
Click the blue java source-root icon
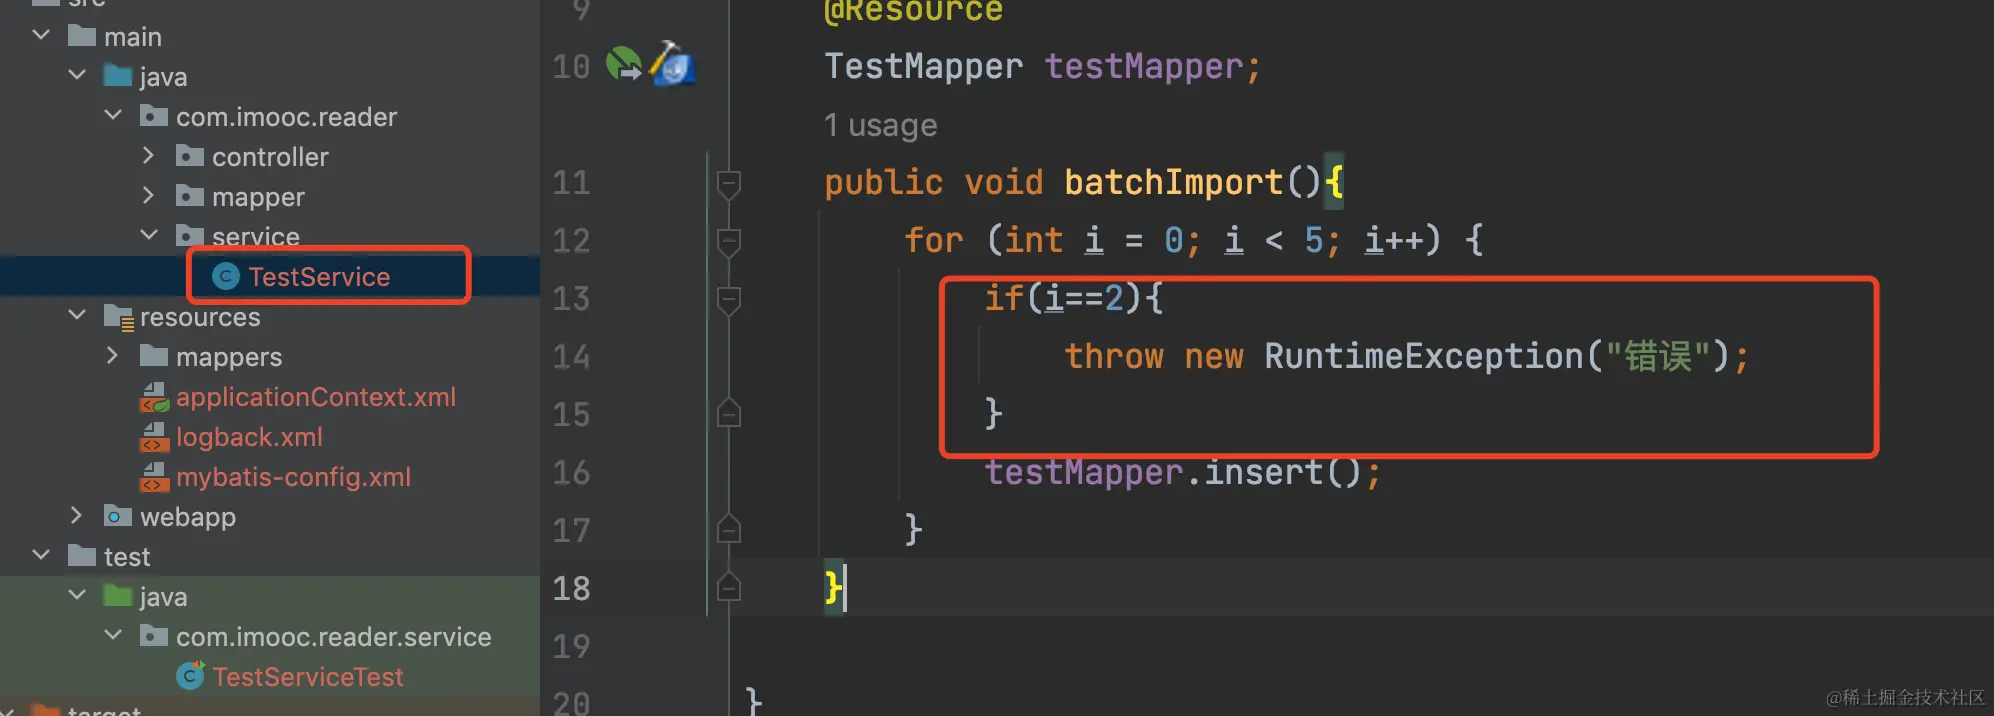click(x=118, y=76)
